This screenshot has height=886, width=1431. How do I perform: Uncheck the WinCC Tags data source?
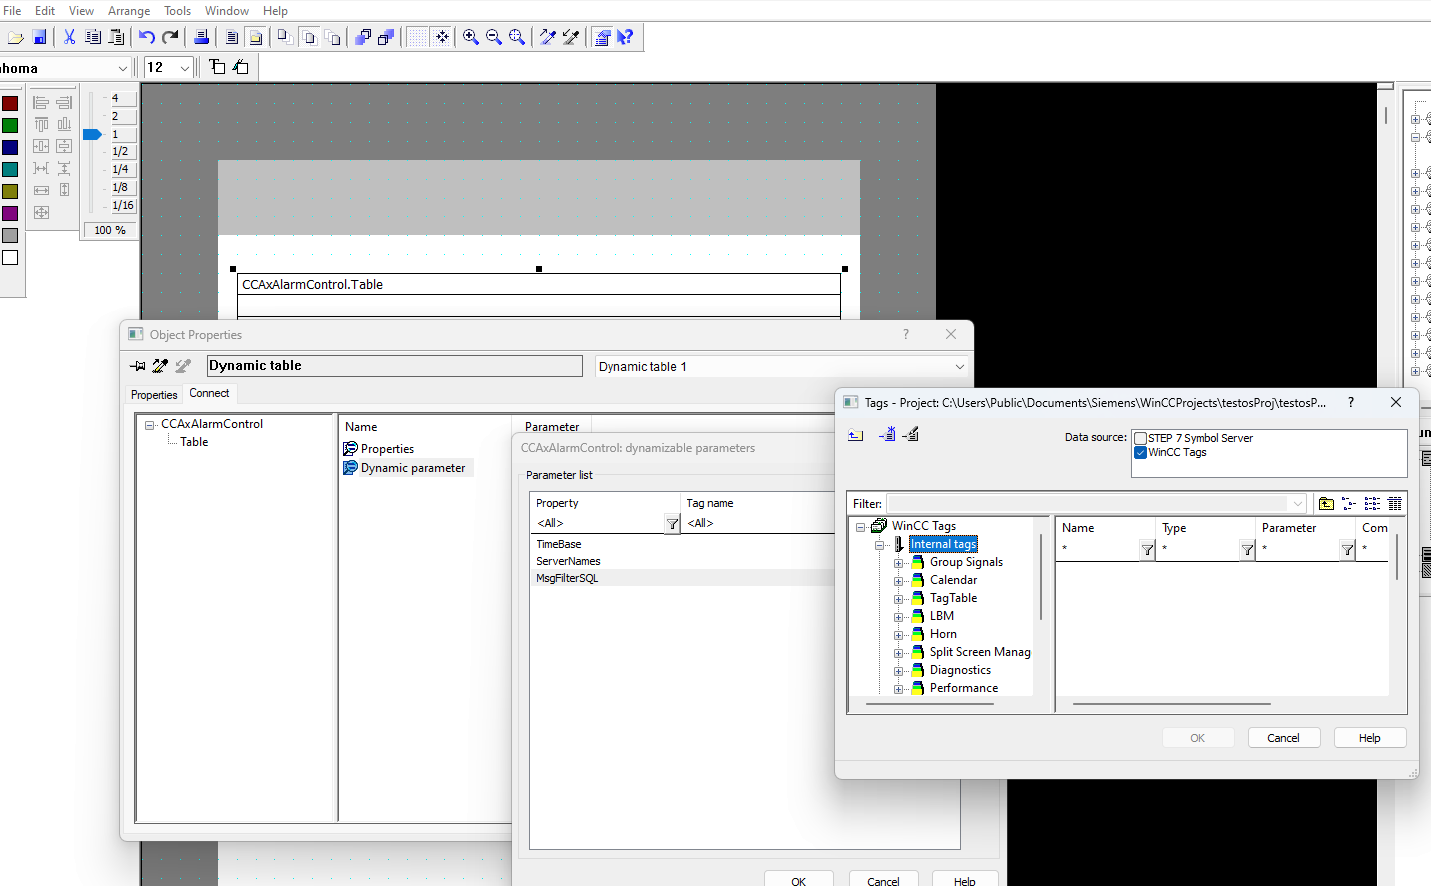(x=1140, y=452)
